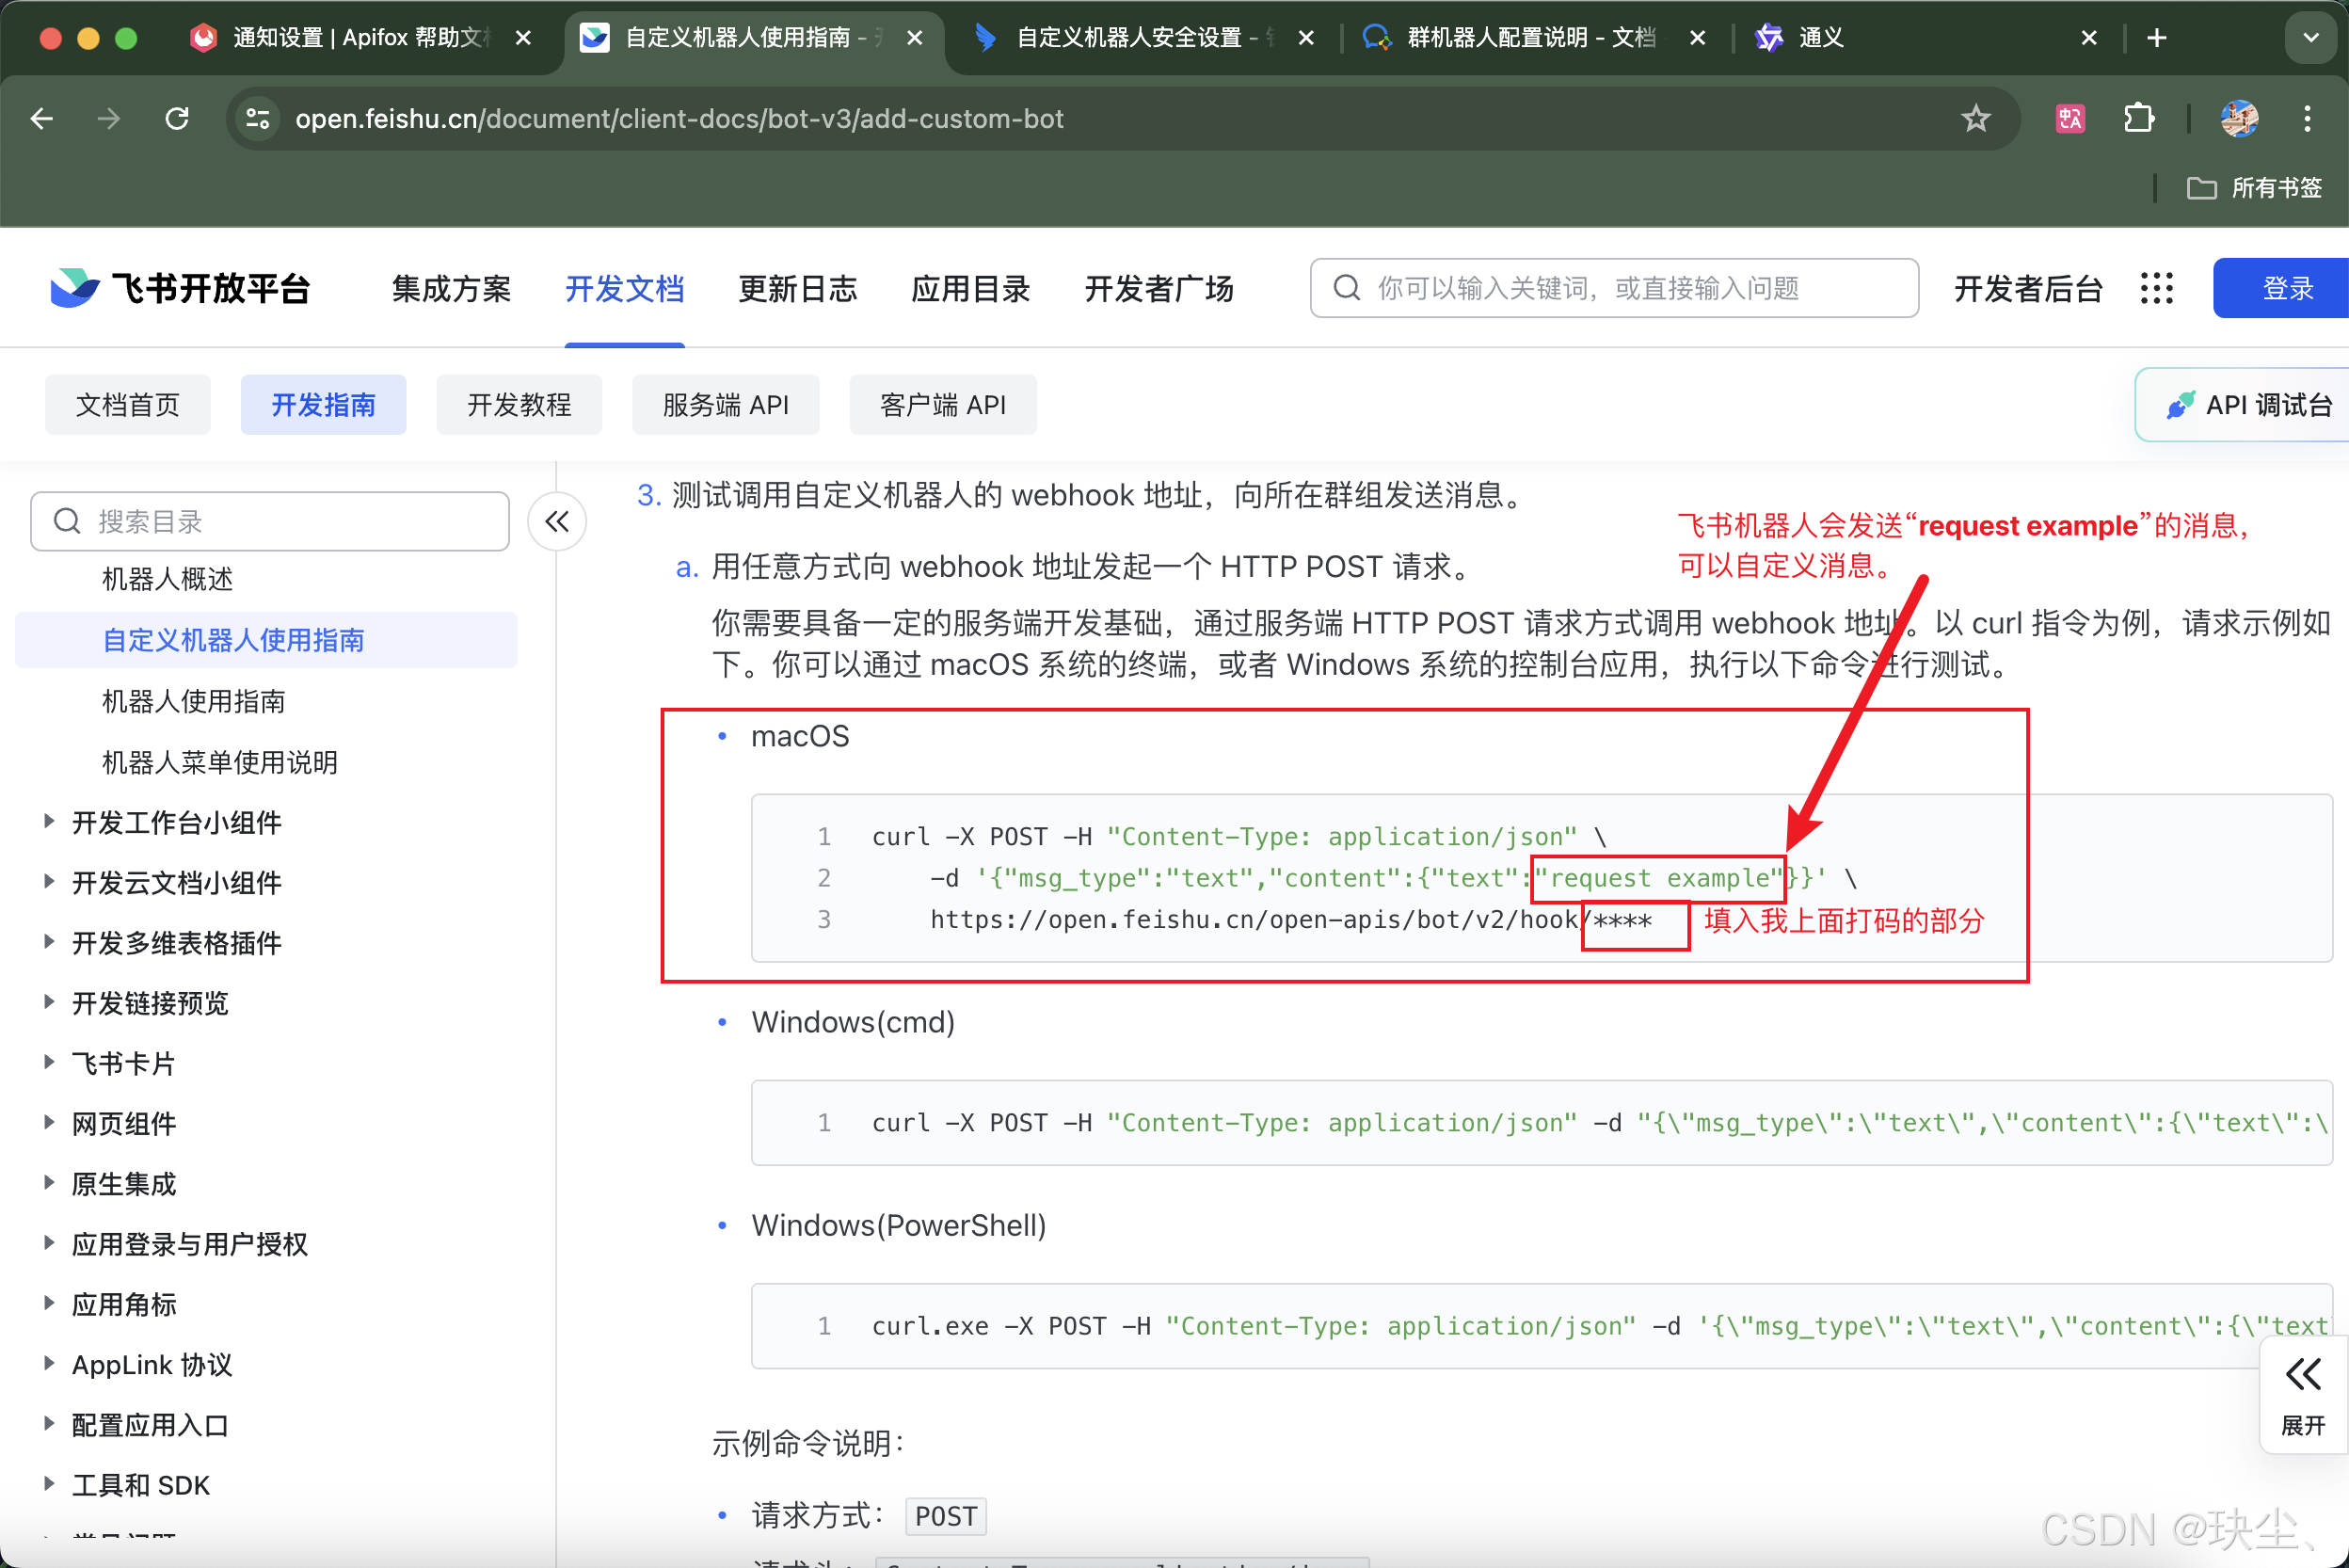2349x1568 pixels.
Task: Open the 更新日志 nav item
Action: pyautogui.click(x=797, y=288)
